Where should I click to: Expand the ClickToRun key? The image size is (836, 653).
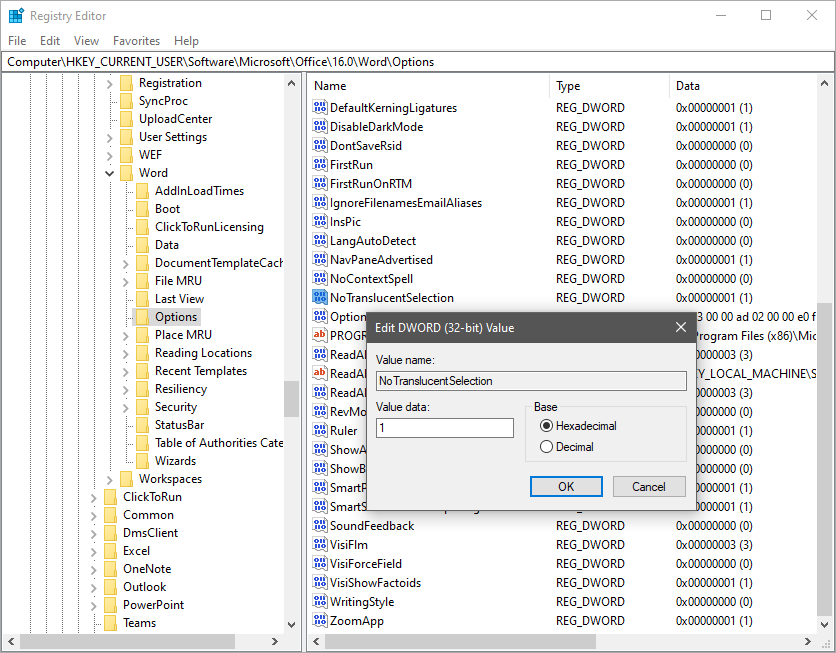[x=93, y=497]
